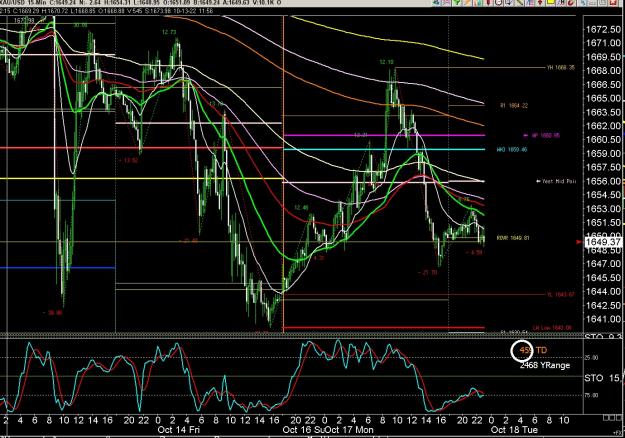Click the YL 1643.67 level label
The image size is (625, 438).
coord(561,295)
